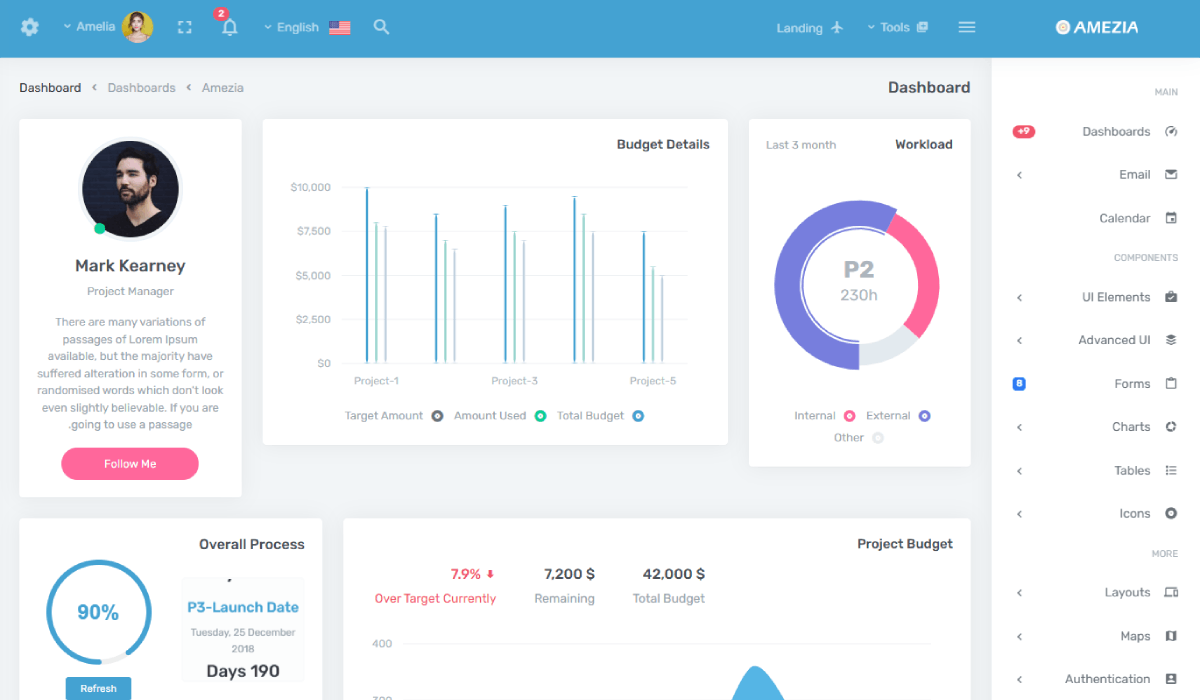Toggle the Target Amount legend marker
This screenshot has height=700, width=1200.
click(437, 416)
